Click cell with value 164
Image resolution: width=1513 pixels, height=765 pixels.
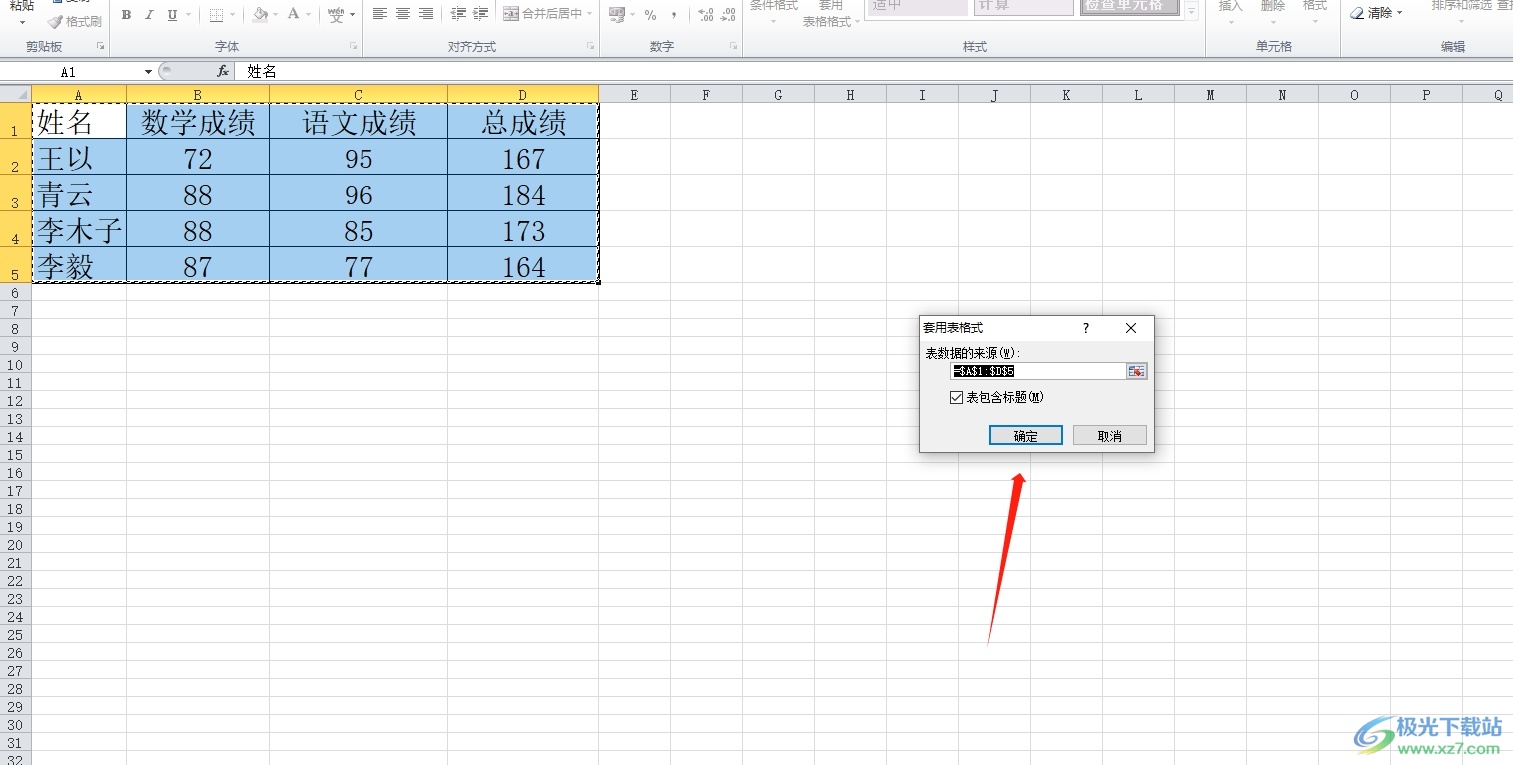pos(524,266)
